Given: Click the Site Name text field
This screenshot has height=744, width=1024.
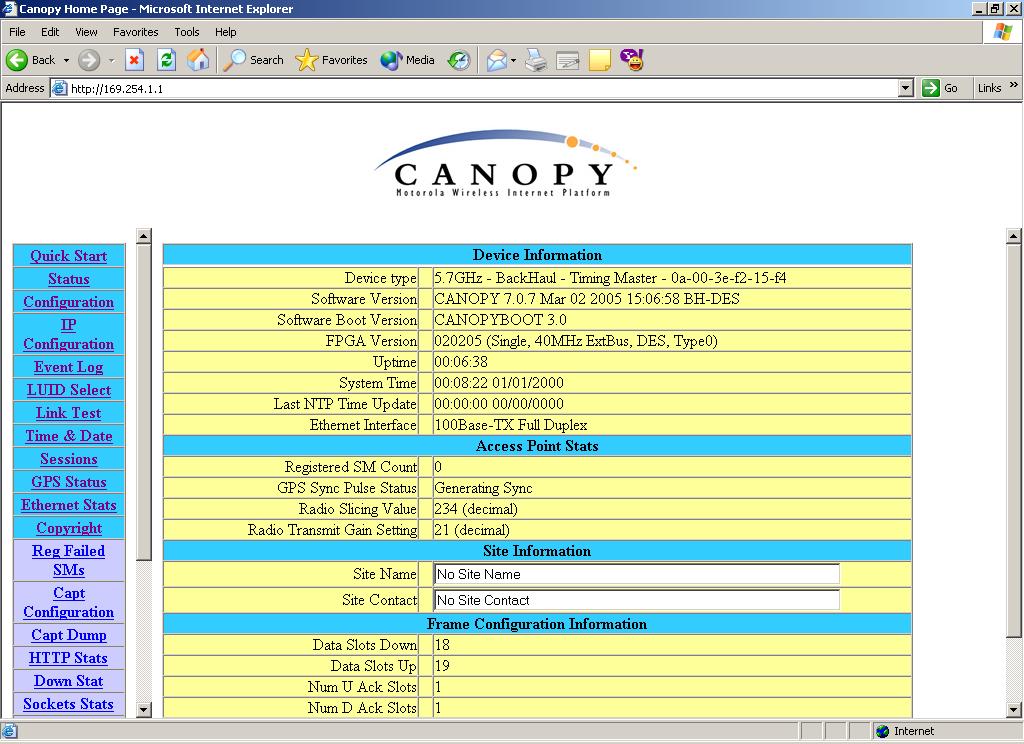Looking at the screenshot, I should coord(636,574).
